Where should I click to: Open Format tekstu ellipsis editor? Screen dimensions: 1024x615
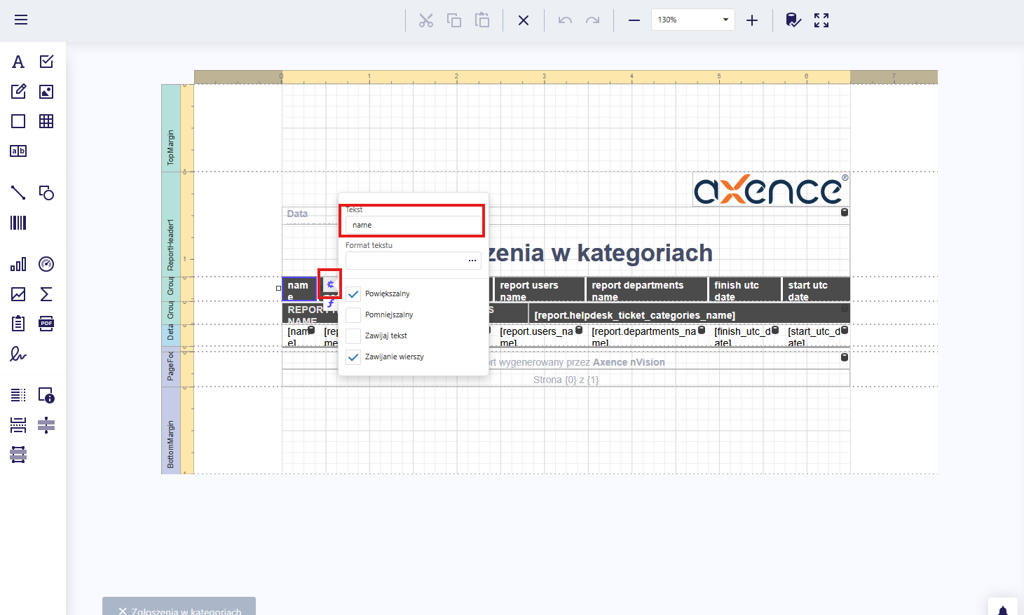473,261
